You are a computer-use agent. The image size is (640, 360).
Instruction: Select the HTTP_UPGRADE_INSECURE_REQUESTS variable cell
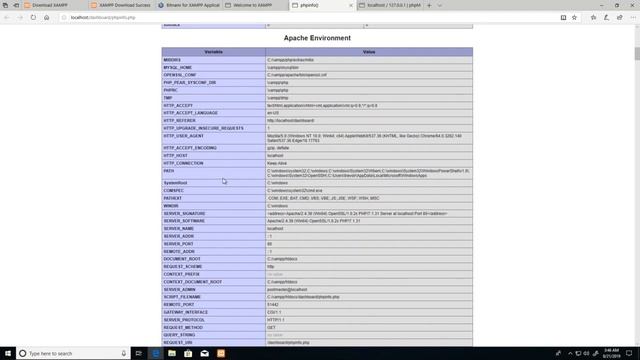click(213, 128)
